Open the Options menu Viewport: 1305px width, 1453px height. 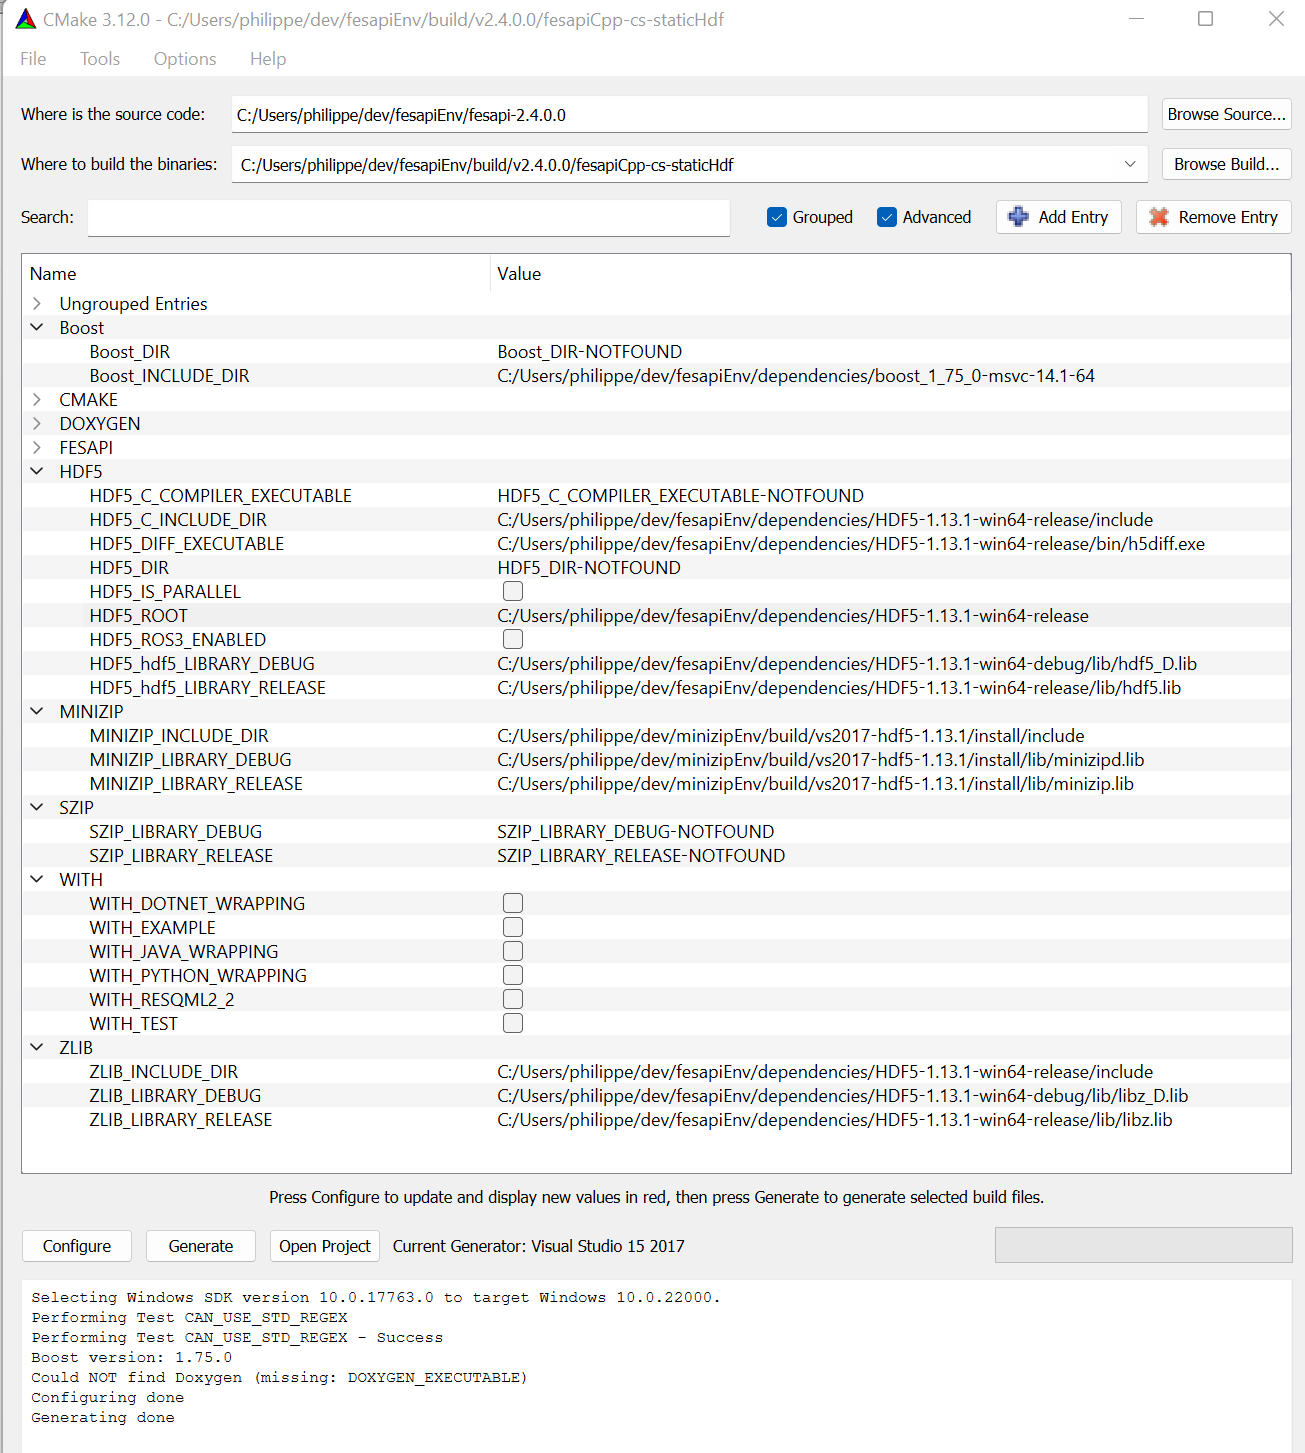click(185, 59)
